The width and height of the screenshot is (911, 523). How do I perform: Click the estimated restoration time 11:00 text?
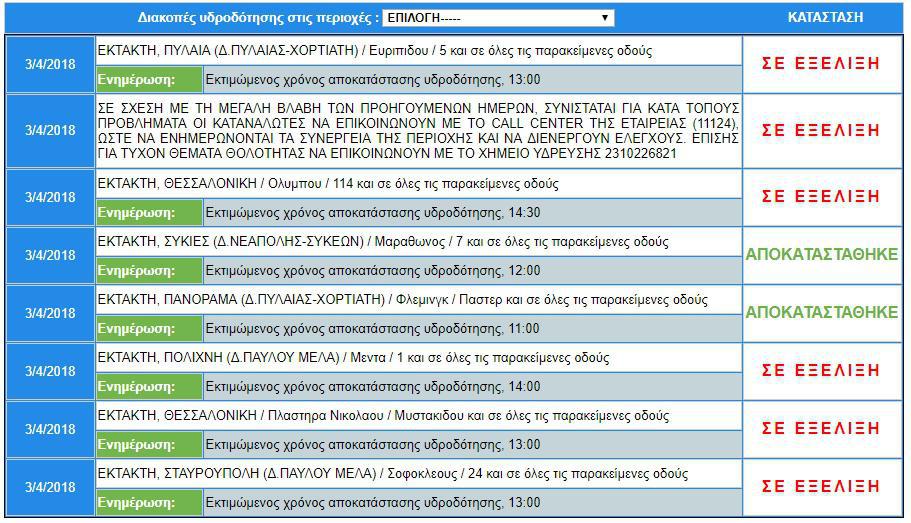point(373,328)
